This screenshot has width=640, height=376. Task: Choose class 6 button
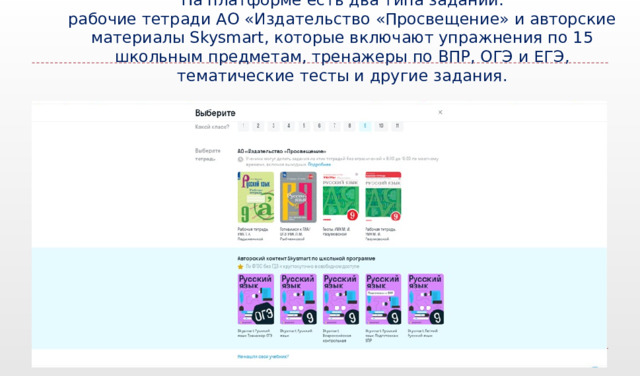pyautogui.click(x=319, y=126)
